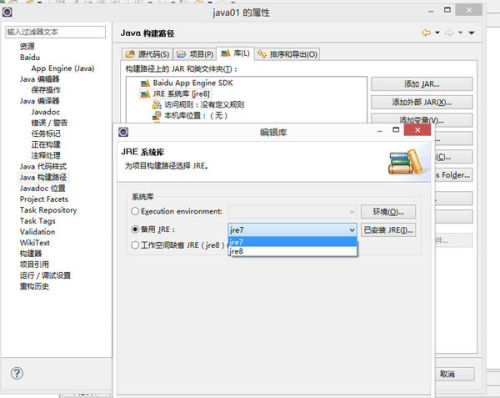This screenshot has width=500, height=398.
Task: Select Validation tree item
Action: (37, 232)
